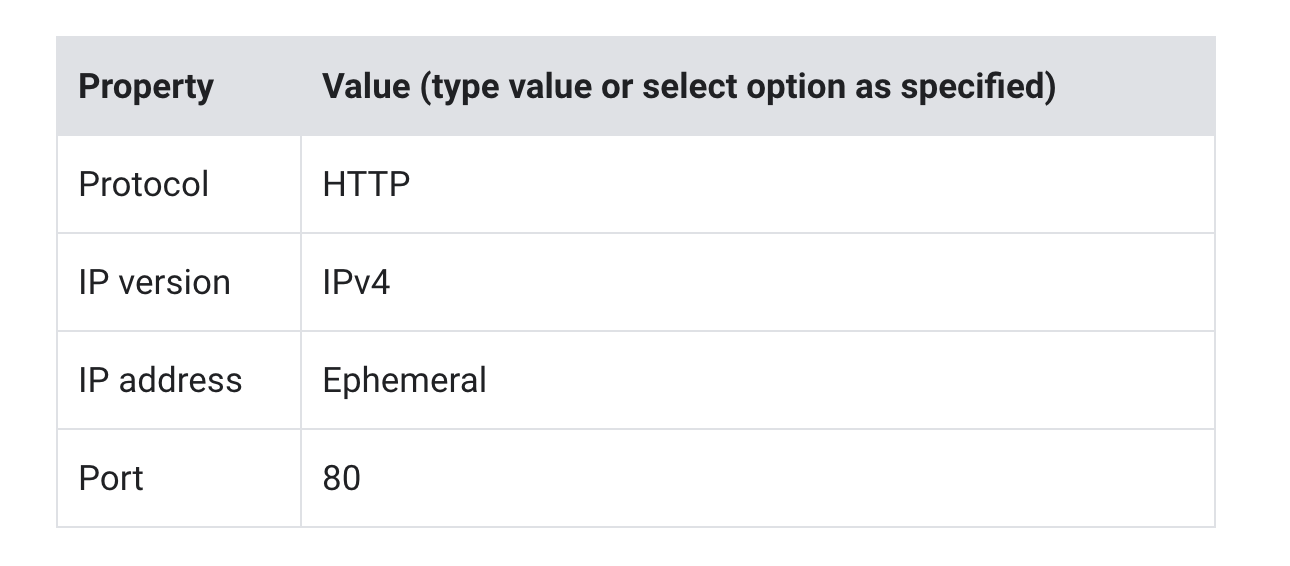The image size is (1290, 566).
Task: Select the Protocol property cell
Action: tap(144, 185)
